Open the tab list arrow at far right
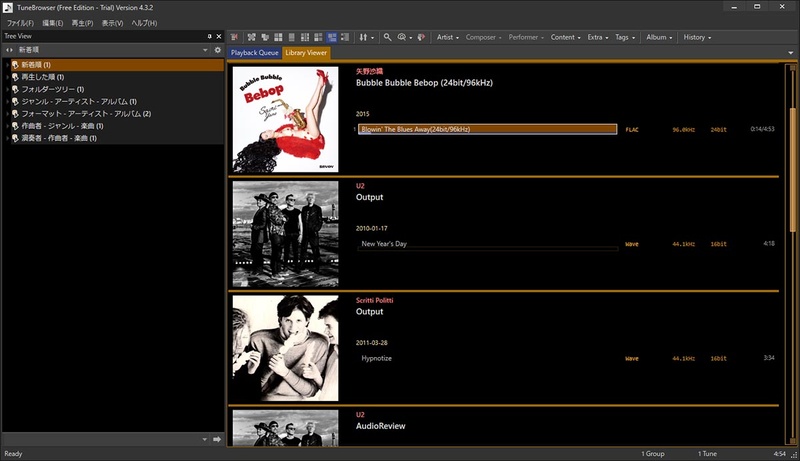Viewport: 800px width, 461px height. pyautogui.click(x=791, y=53)
